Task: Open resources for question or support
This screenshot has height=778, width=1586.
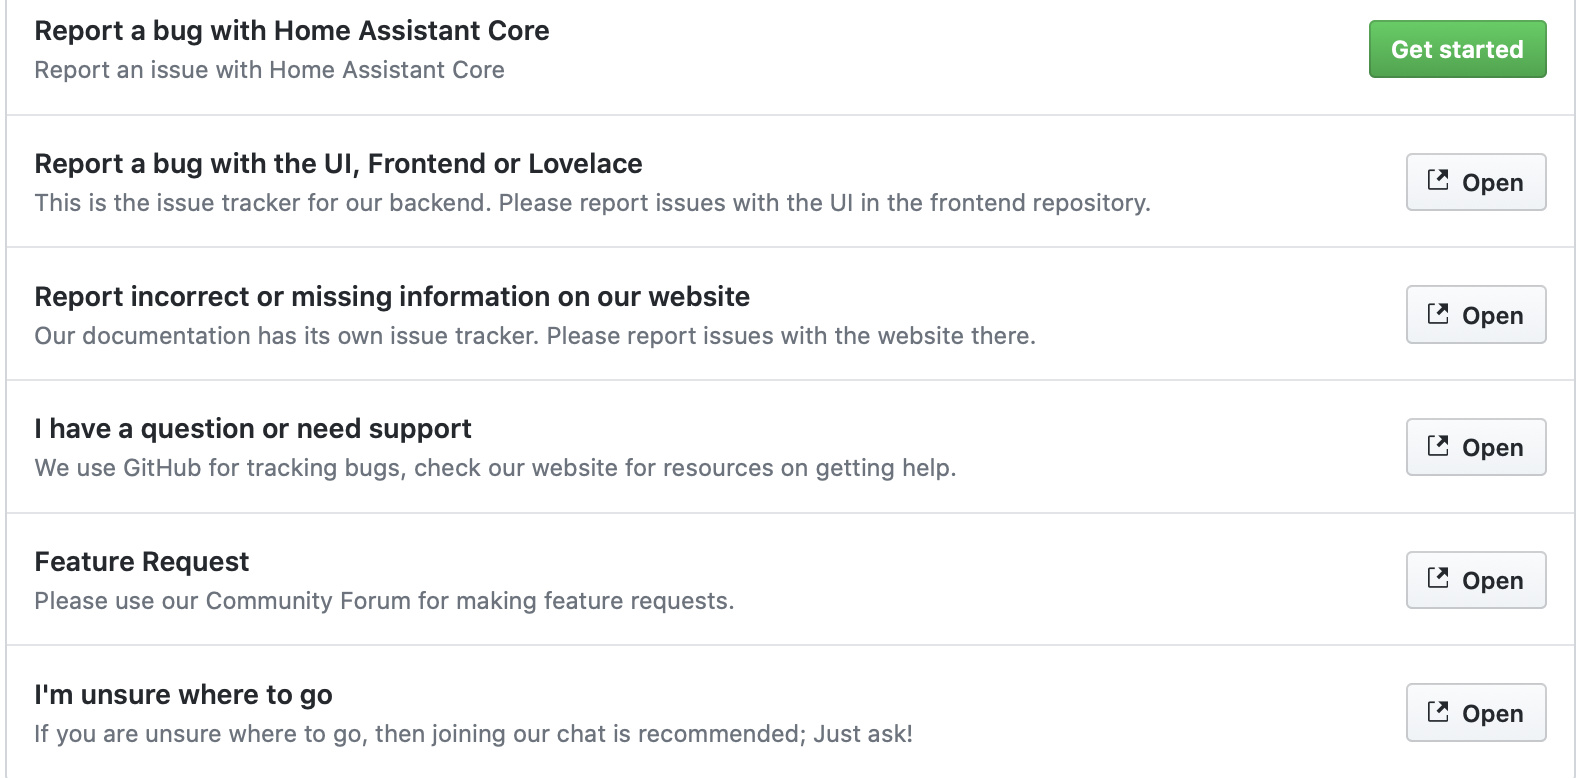Action: [x=1476, y=447]
